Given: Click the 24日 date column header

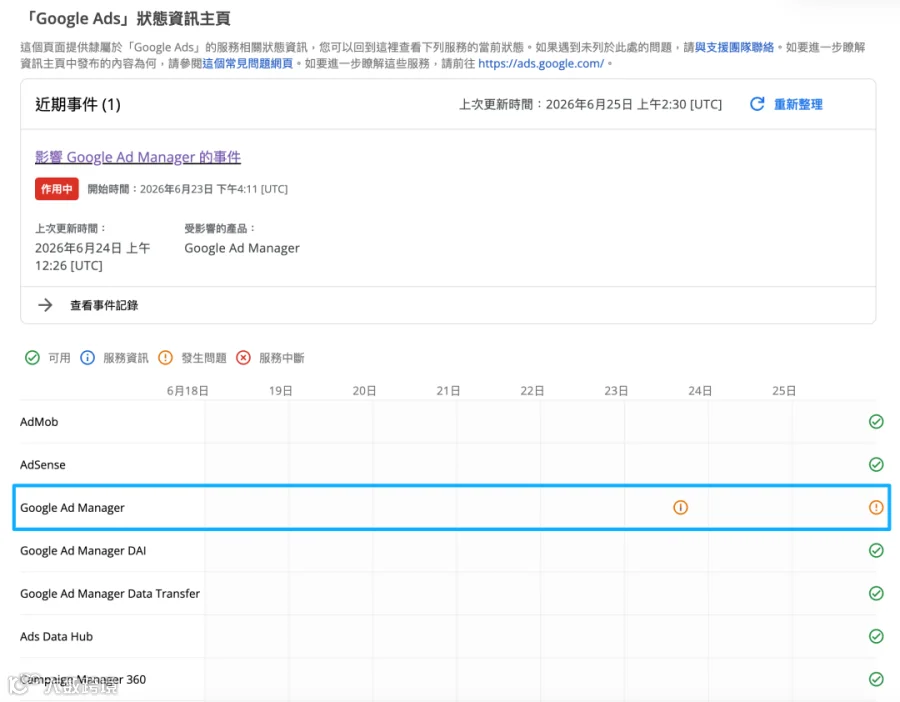Looking at the screenshot, I should 700,391.
